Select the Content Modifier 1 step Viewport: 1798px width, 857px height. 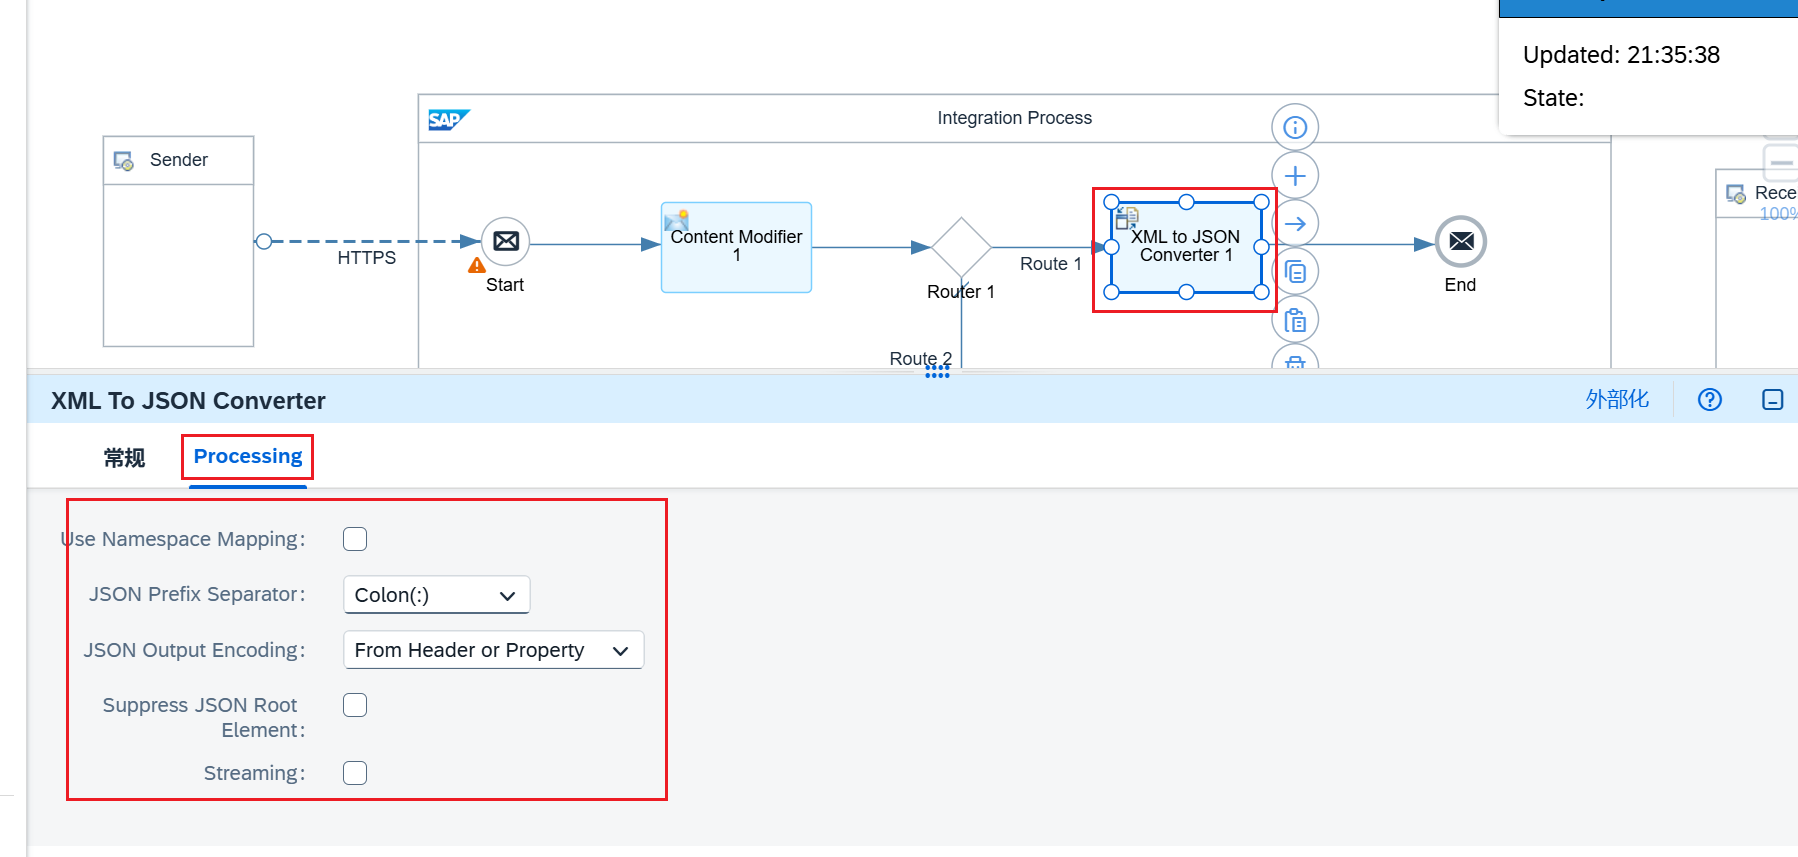tap(736, 247)
